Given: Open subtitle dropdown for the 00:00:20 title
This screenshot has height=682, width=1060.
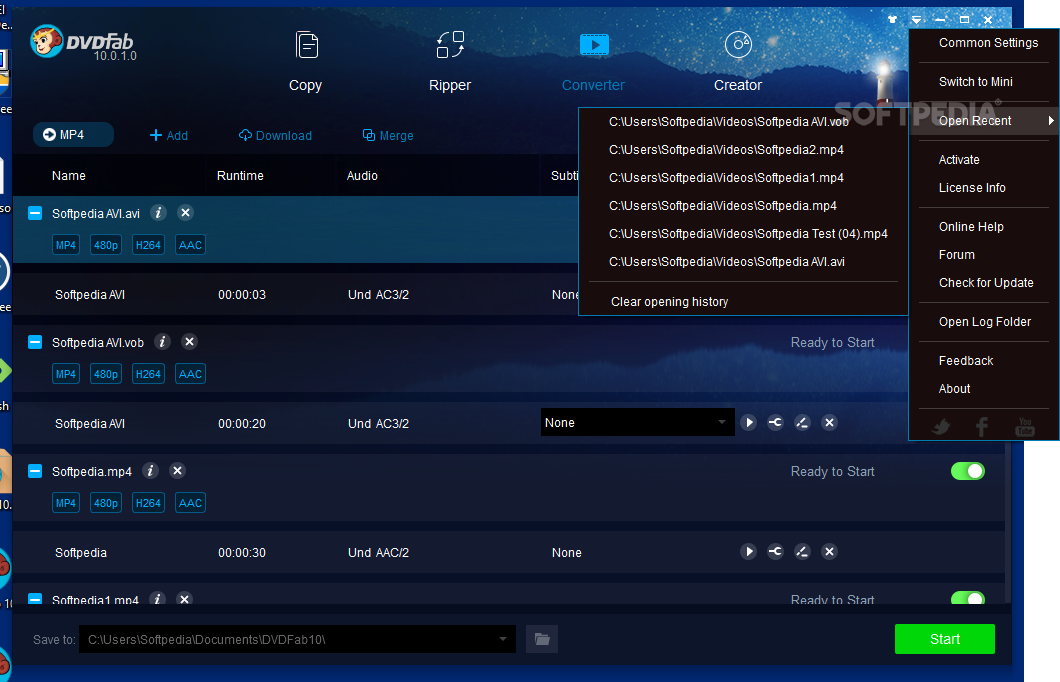Looking at the screenshot, I should tap(637, 422).
